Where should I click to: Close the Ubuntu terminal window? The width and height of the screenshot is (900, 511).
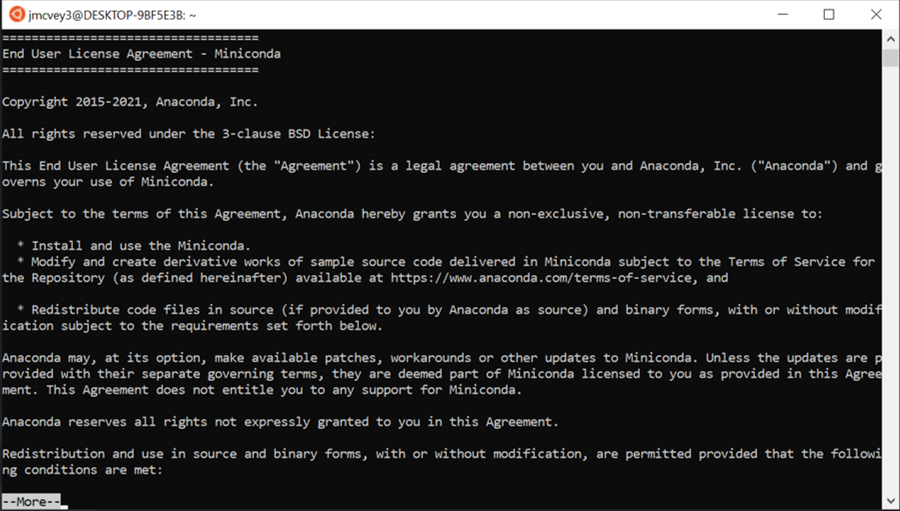(876, 14)
